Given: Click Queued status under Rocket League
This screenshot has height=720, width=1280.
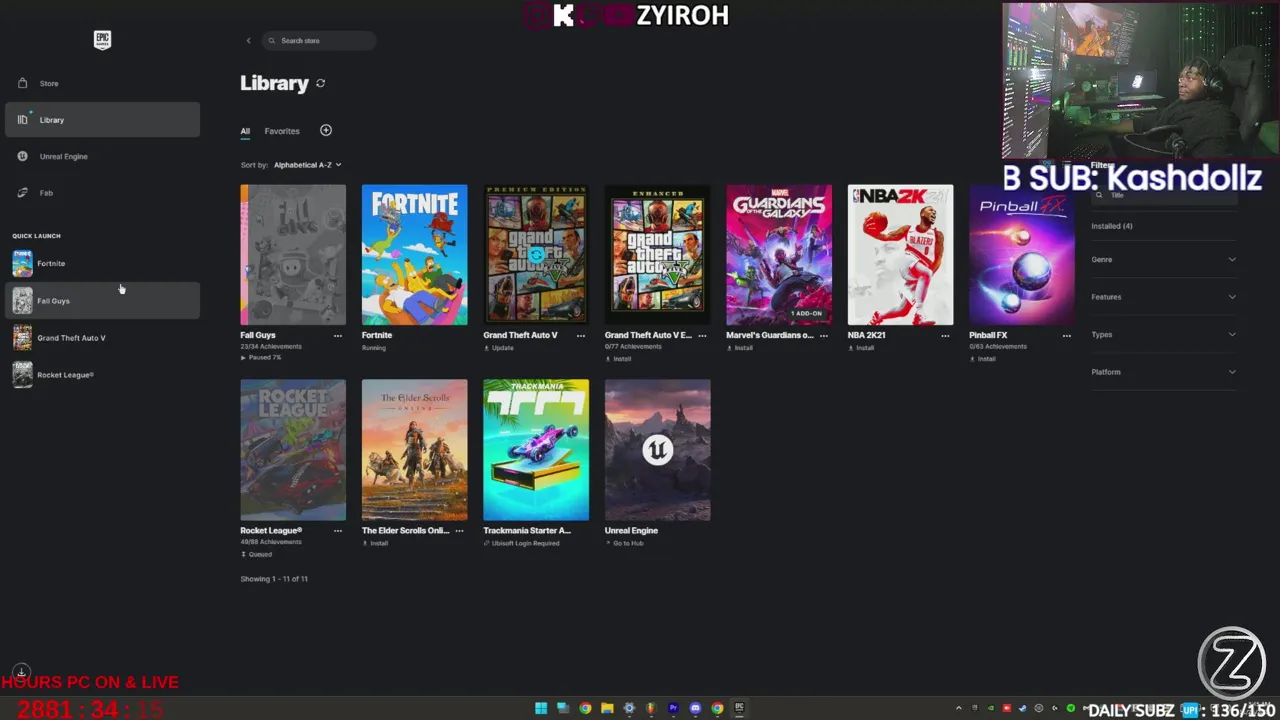Looking at the screenshot, I should point(256,554).
